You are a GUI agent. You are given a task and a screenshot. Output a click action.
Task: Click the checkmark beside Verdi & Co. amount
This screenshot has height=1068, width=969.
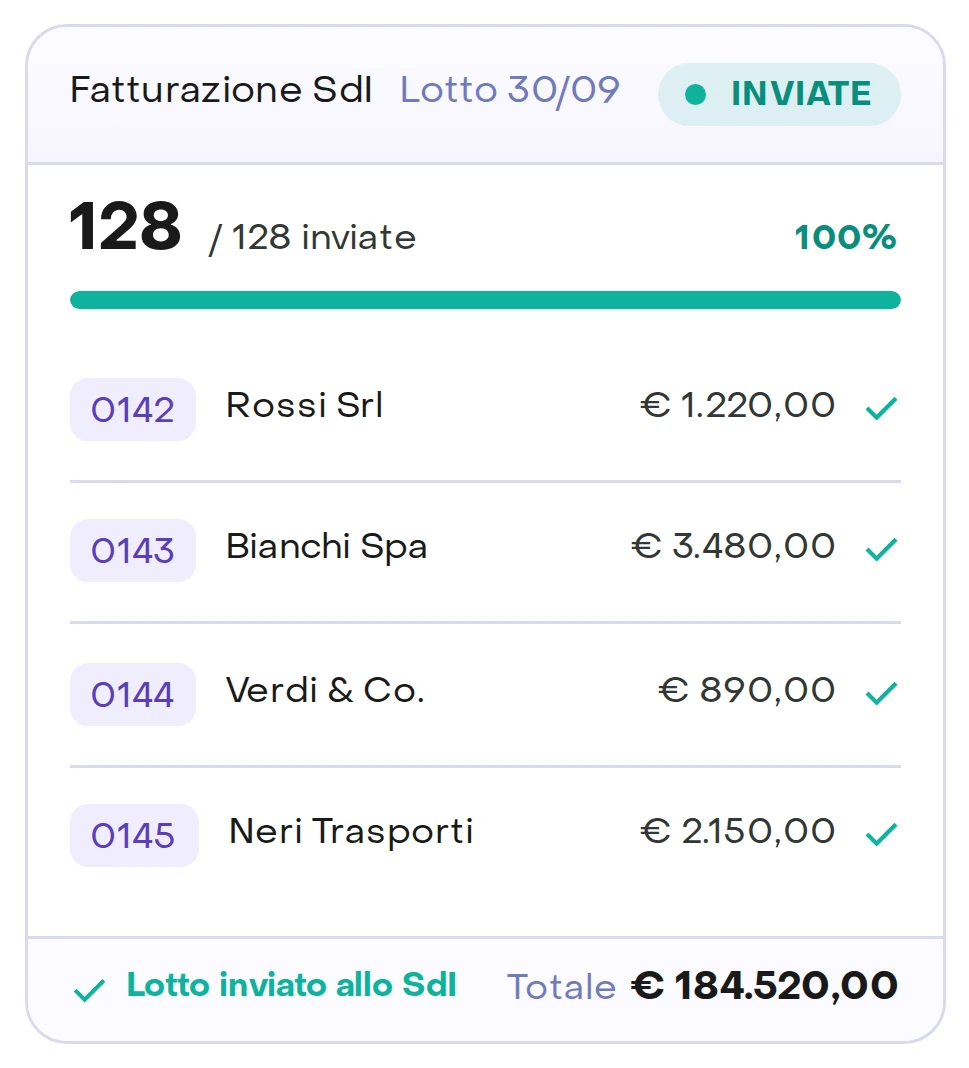click(x=881, y=693)
